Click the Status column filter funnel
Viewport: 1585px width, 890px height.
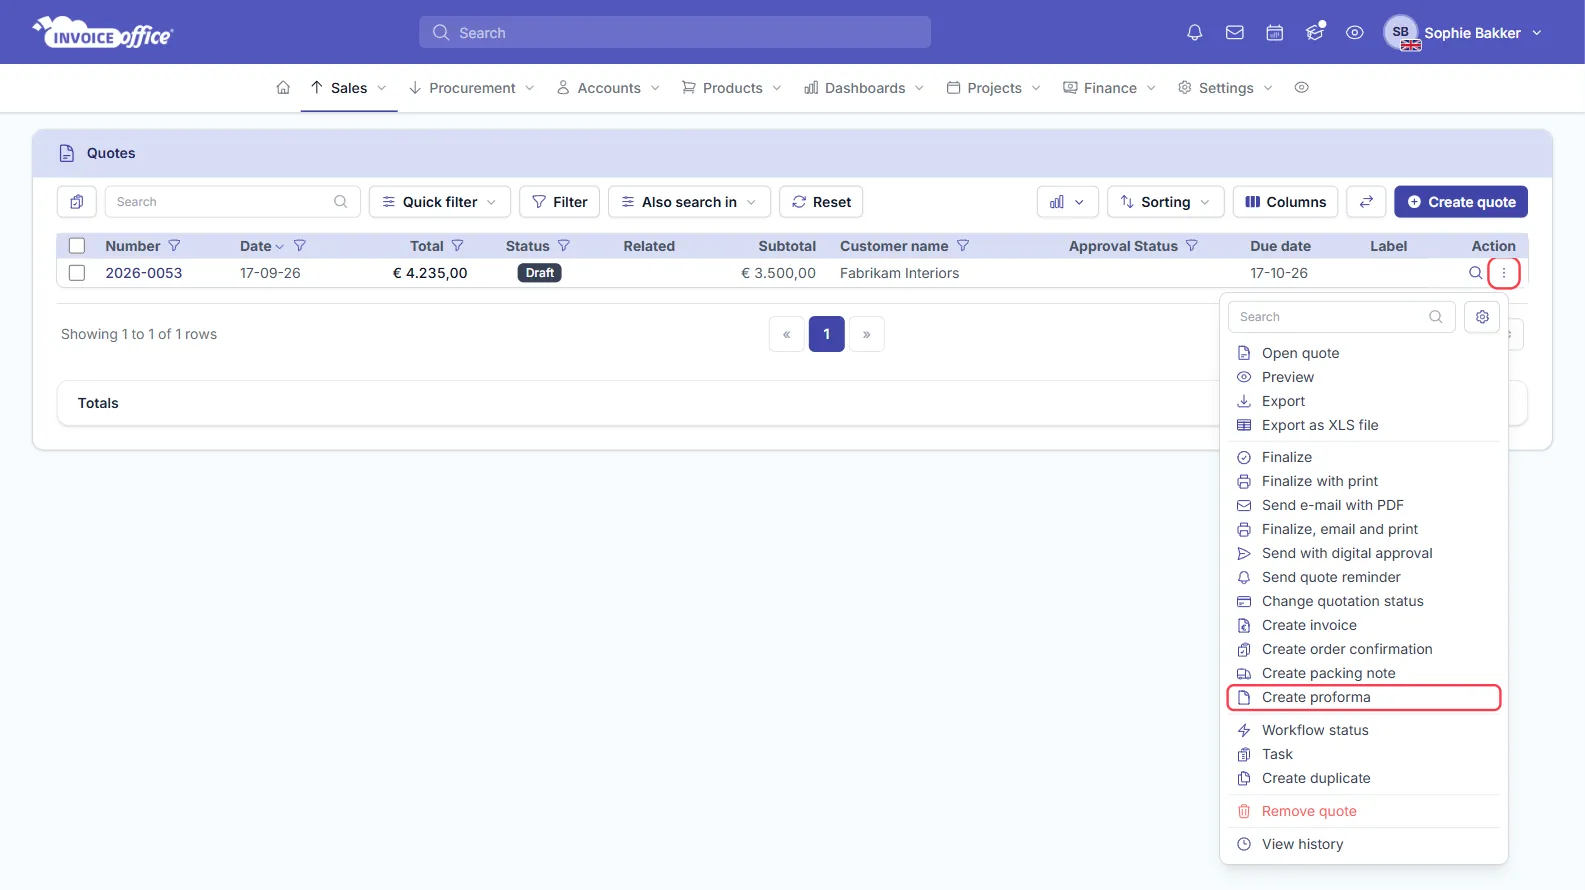pos(563,246)
